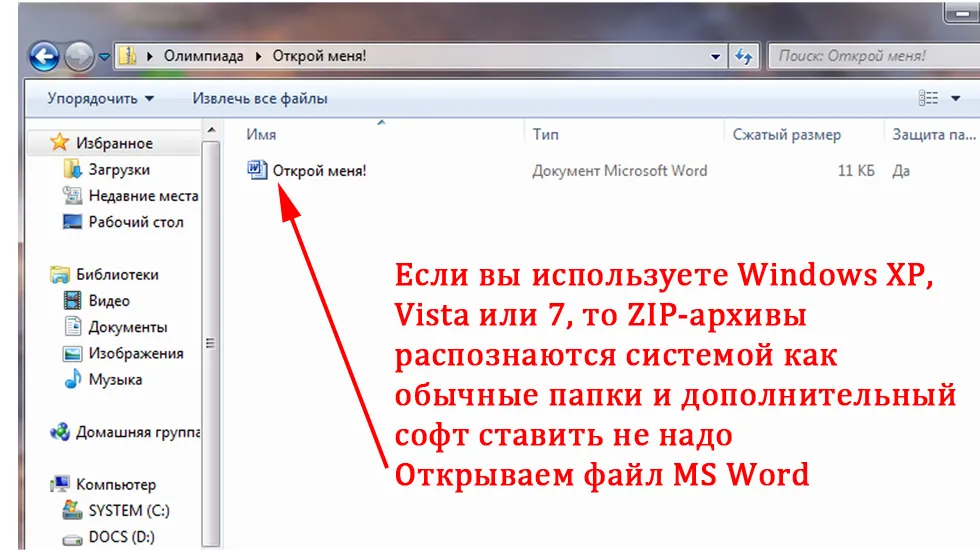Click the SYSTEM (C:) drive icon
Screen dimensions: 980x550
(x=72, y=510)
